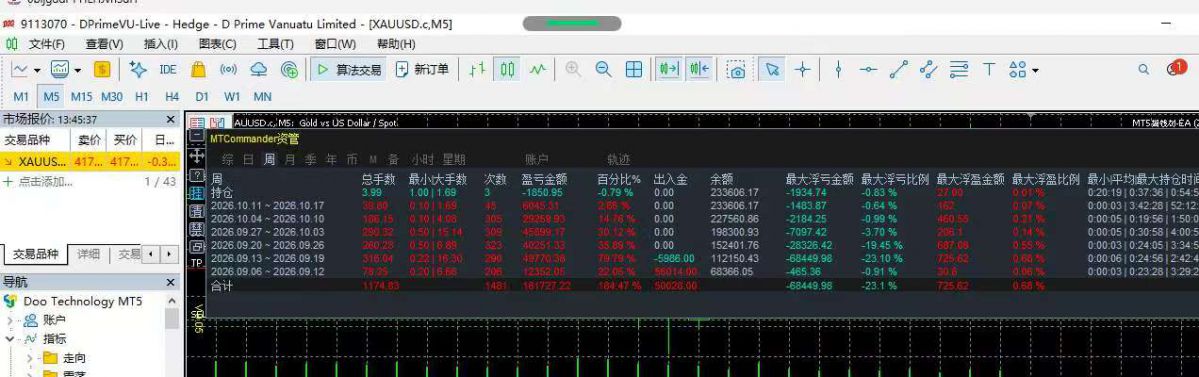Toggle the 算法交易 algo trading button
This screenshot has height=377, width=1199.
point(349,70)
